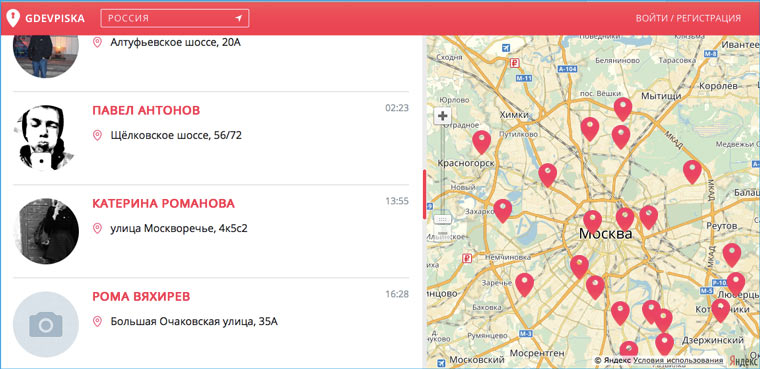Click the geolocation arrow in country field
Screen dimensions: 760x369
(x=238, y=18)
